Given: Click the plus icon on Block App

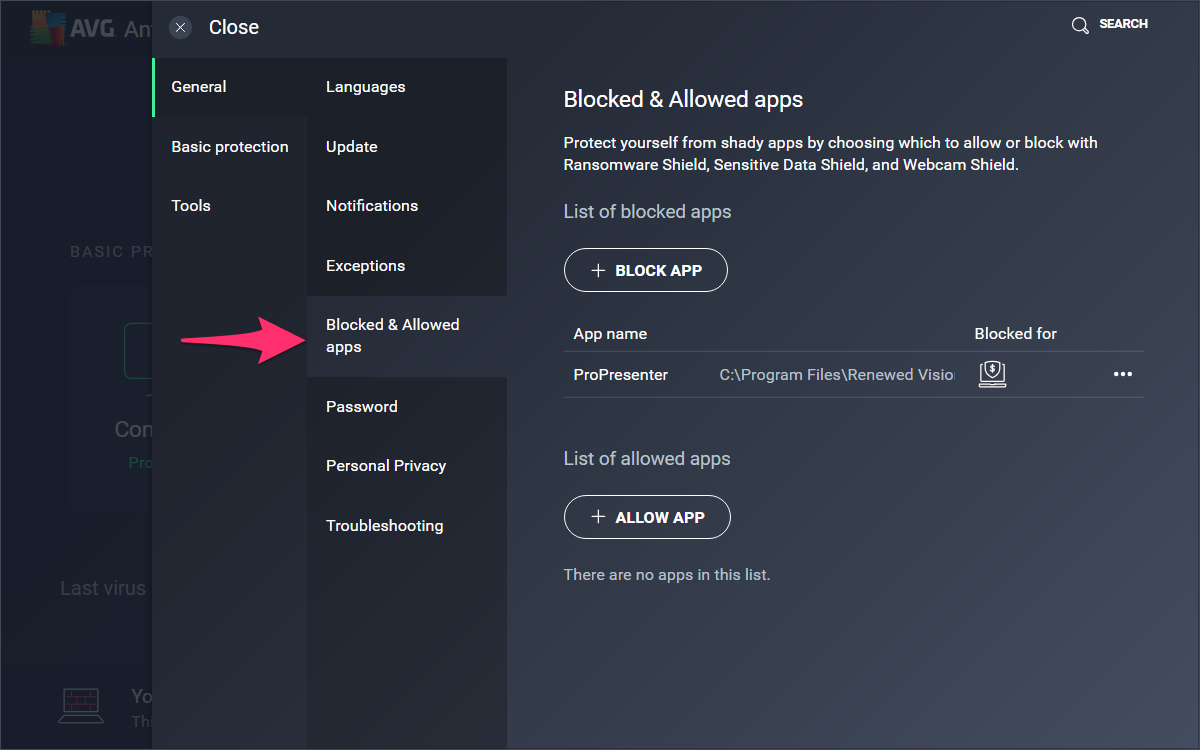Looking at the screenshot, I should click(599, 270).
